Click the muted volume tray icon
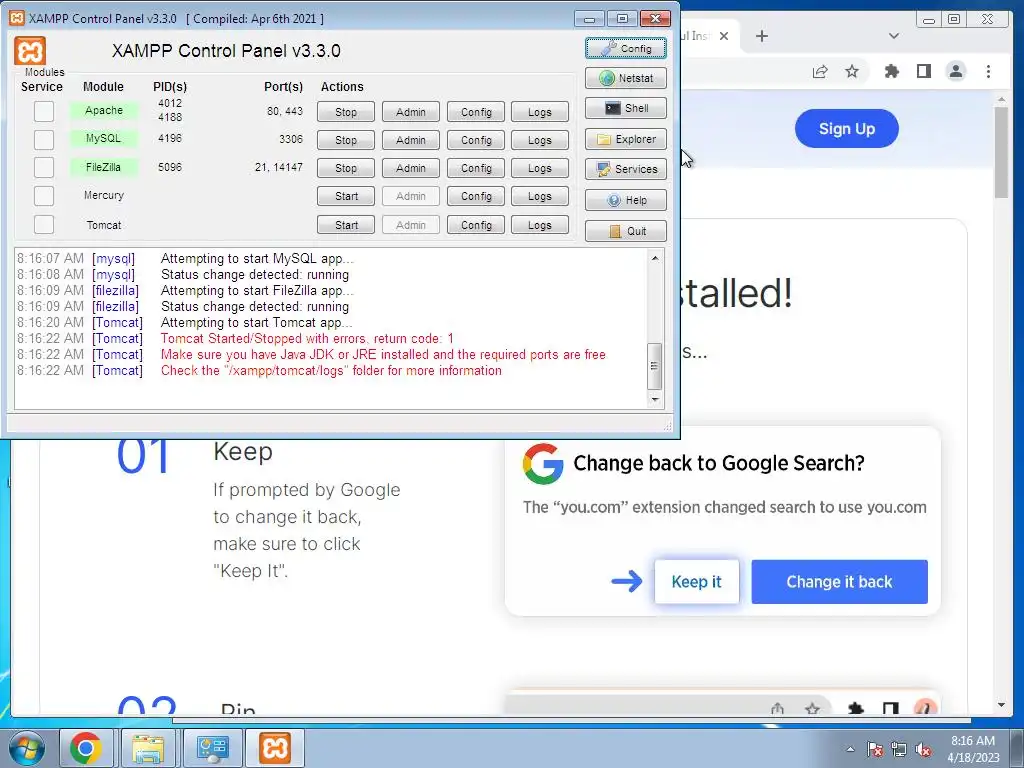Viewport: 1024px width, 768px height. [x=923, y=749]
